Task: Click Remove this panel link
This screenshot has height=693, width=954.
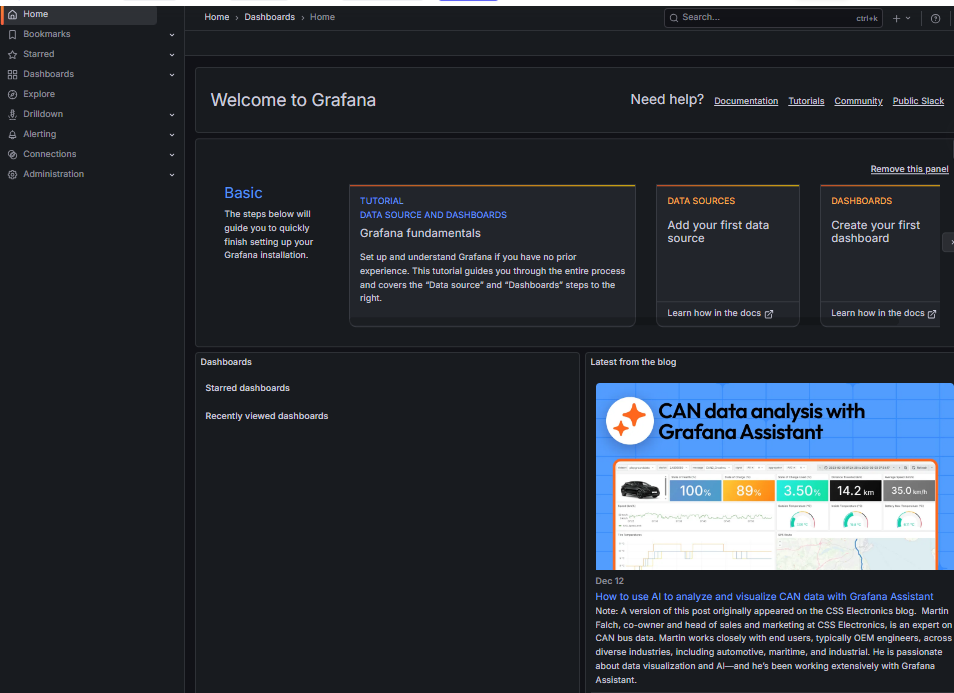Action: point(910,169)
